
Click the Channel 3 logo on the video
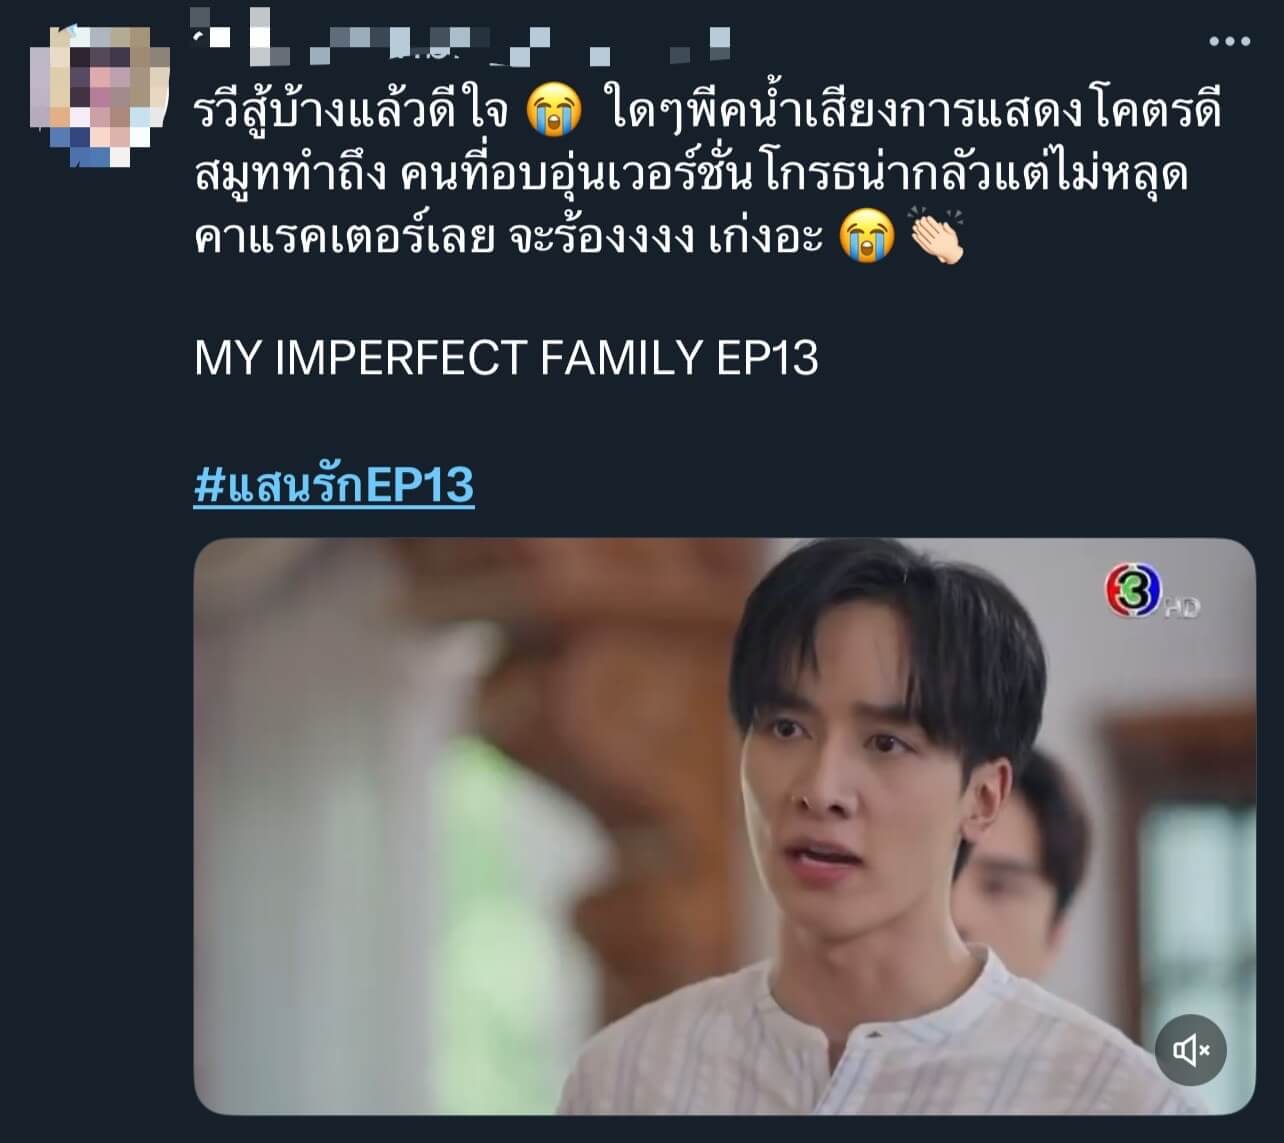click(1133, 590)
